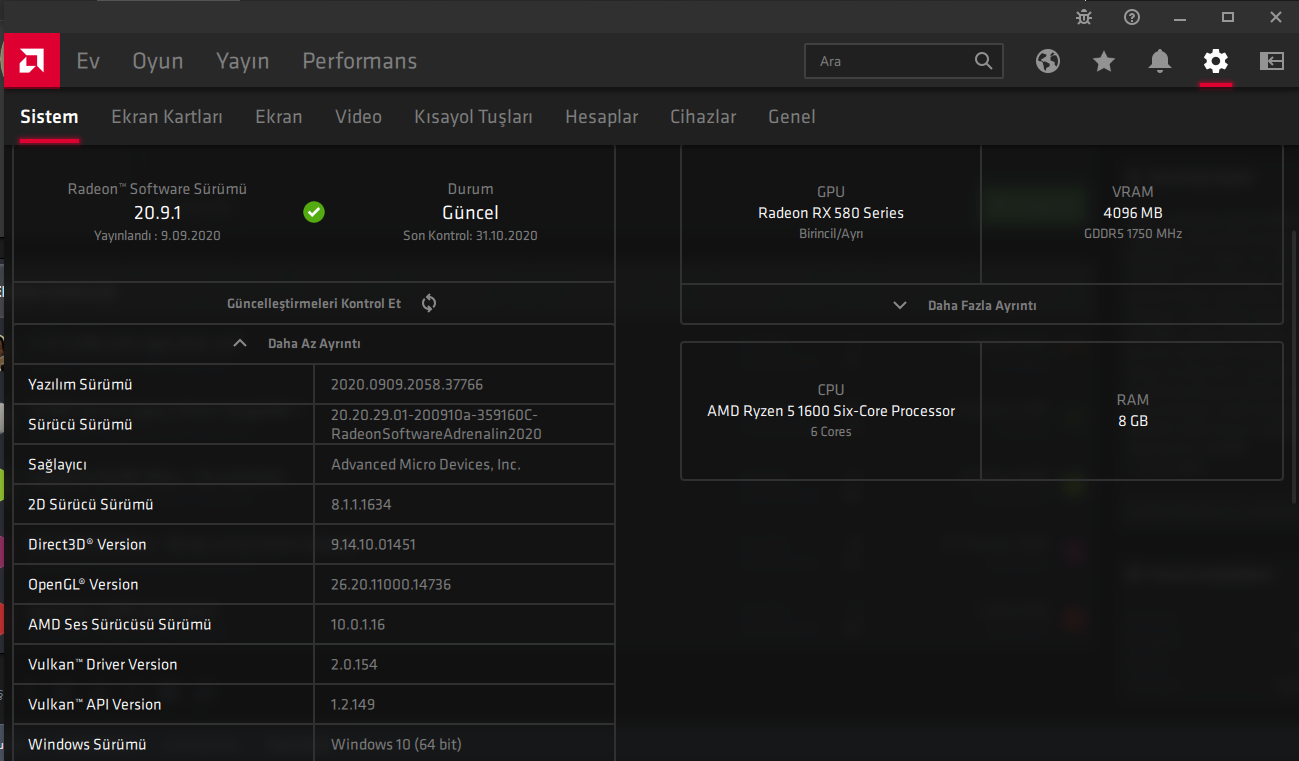This screenshot has width=1299, height=761.
Task: Open favorites star icon
Action: click(x=1104, y=61)
